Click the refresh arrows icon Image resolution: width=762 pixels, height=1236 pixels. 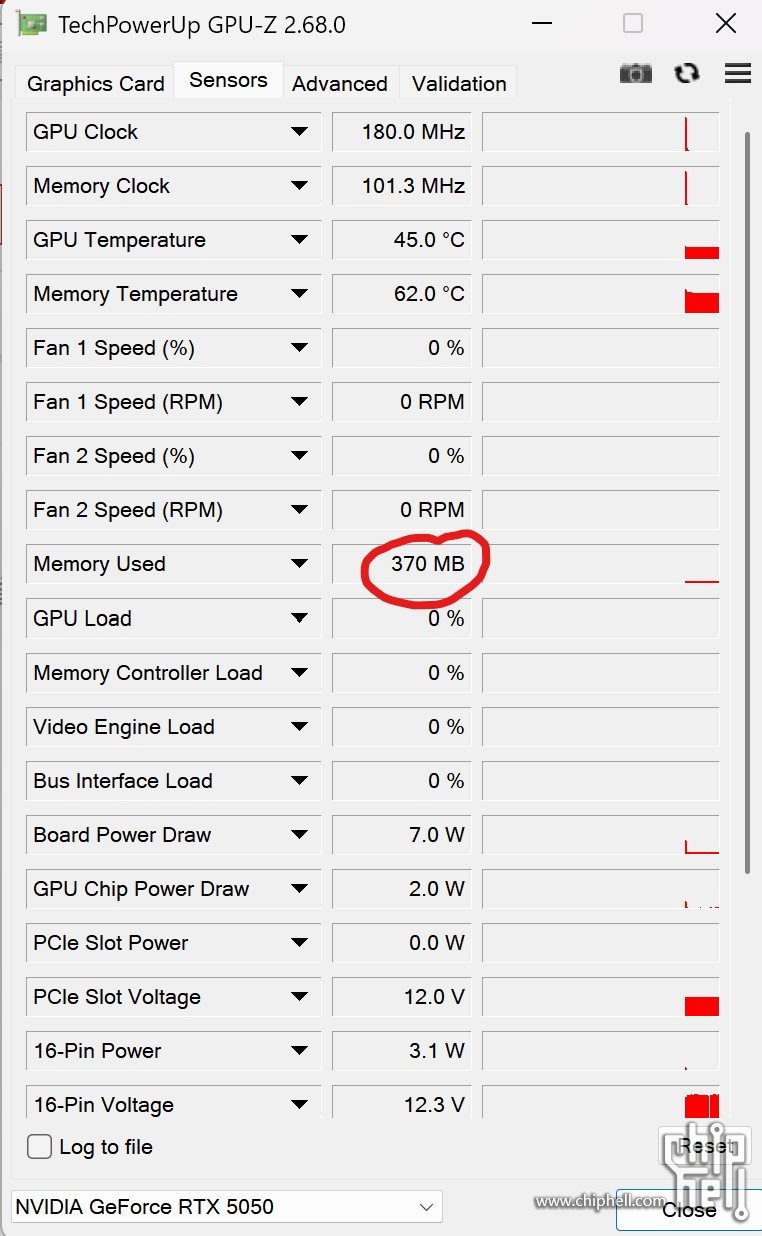click(x=687, y=73)
